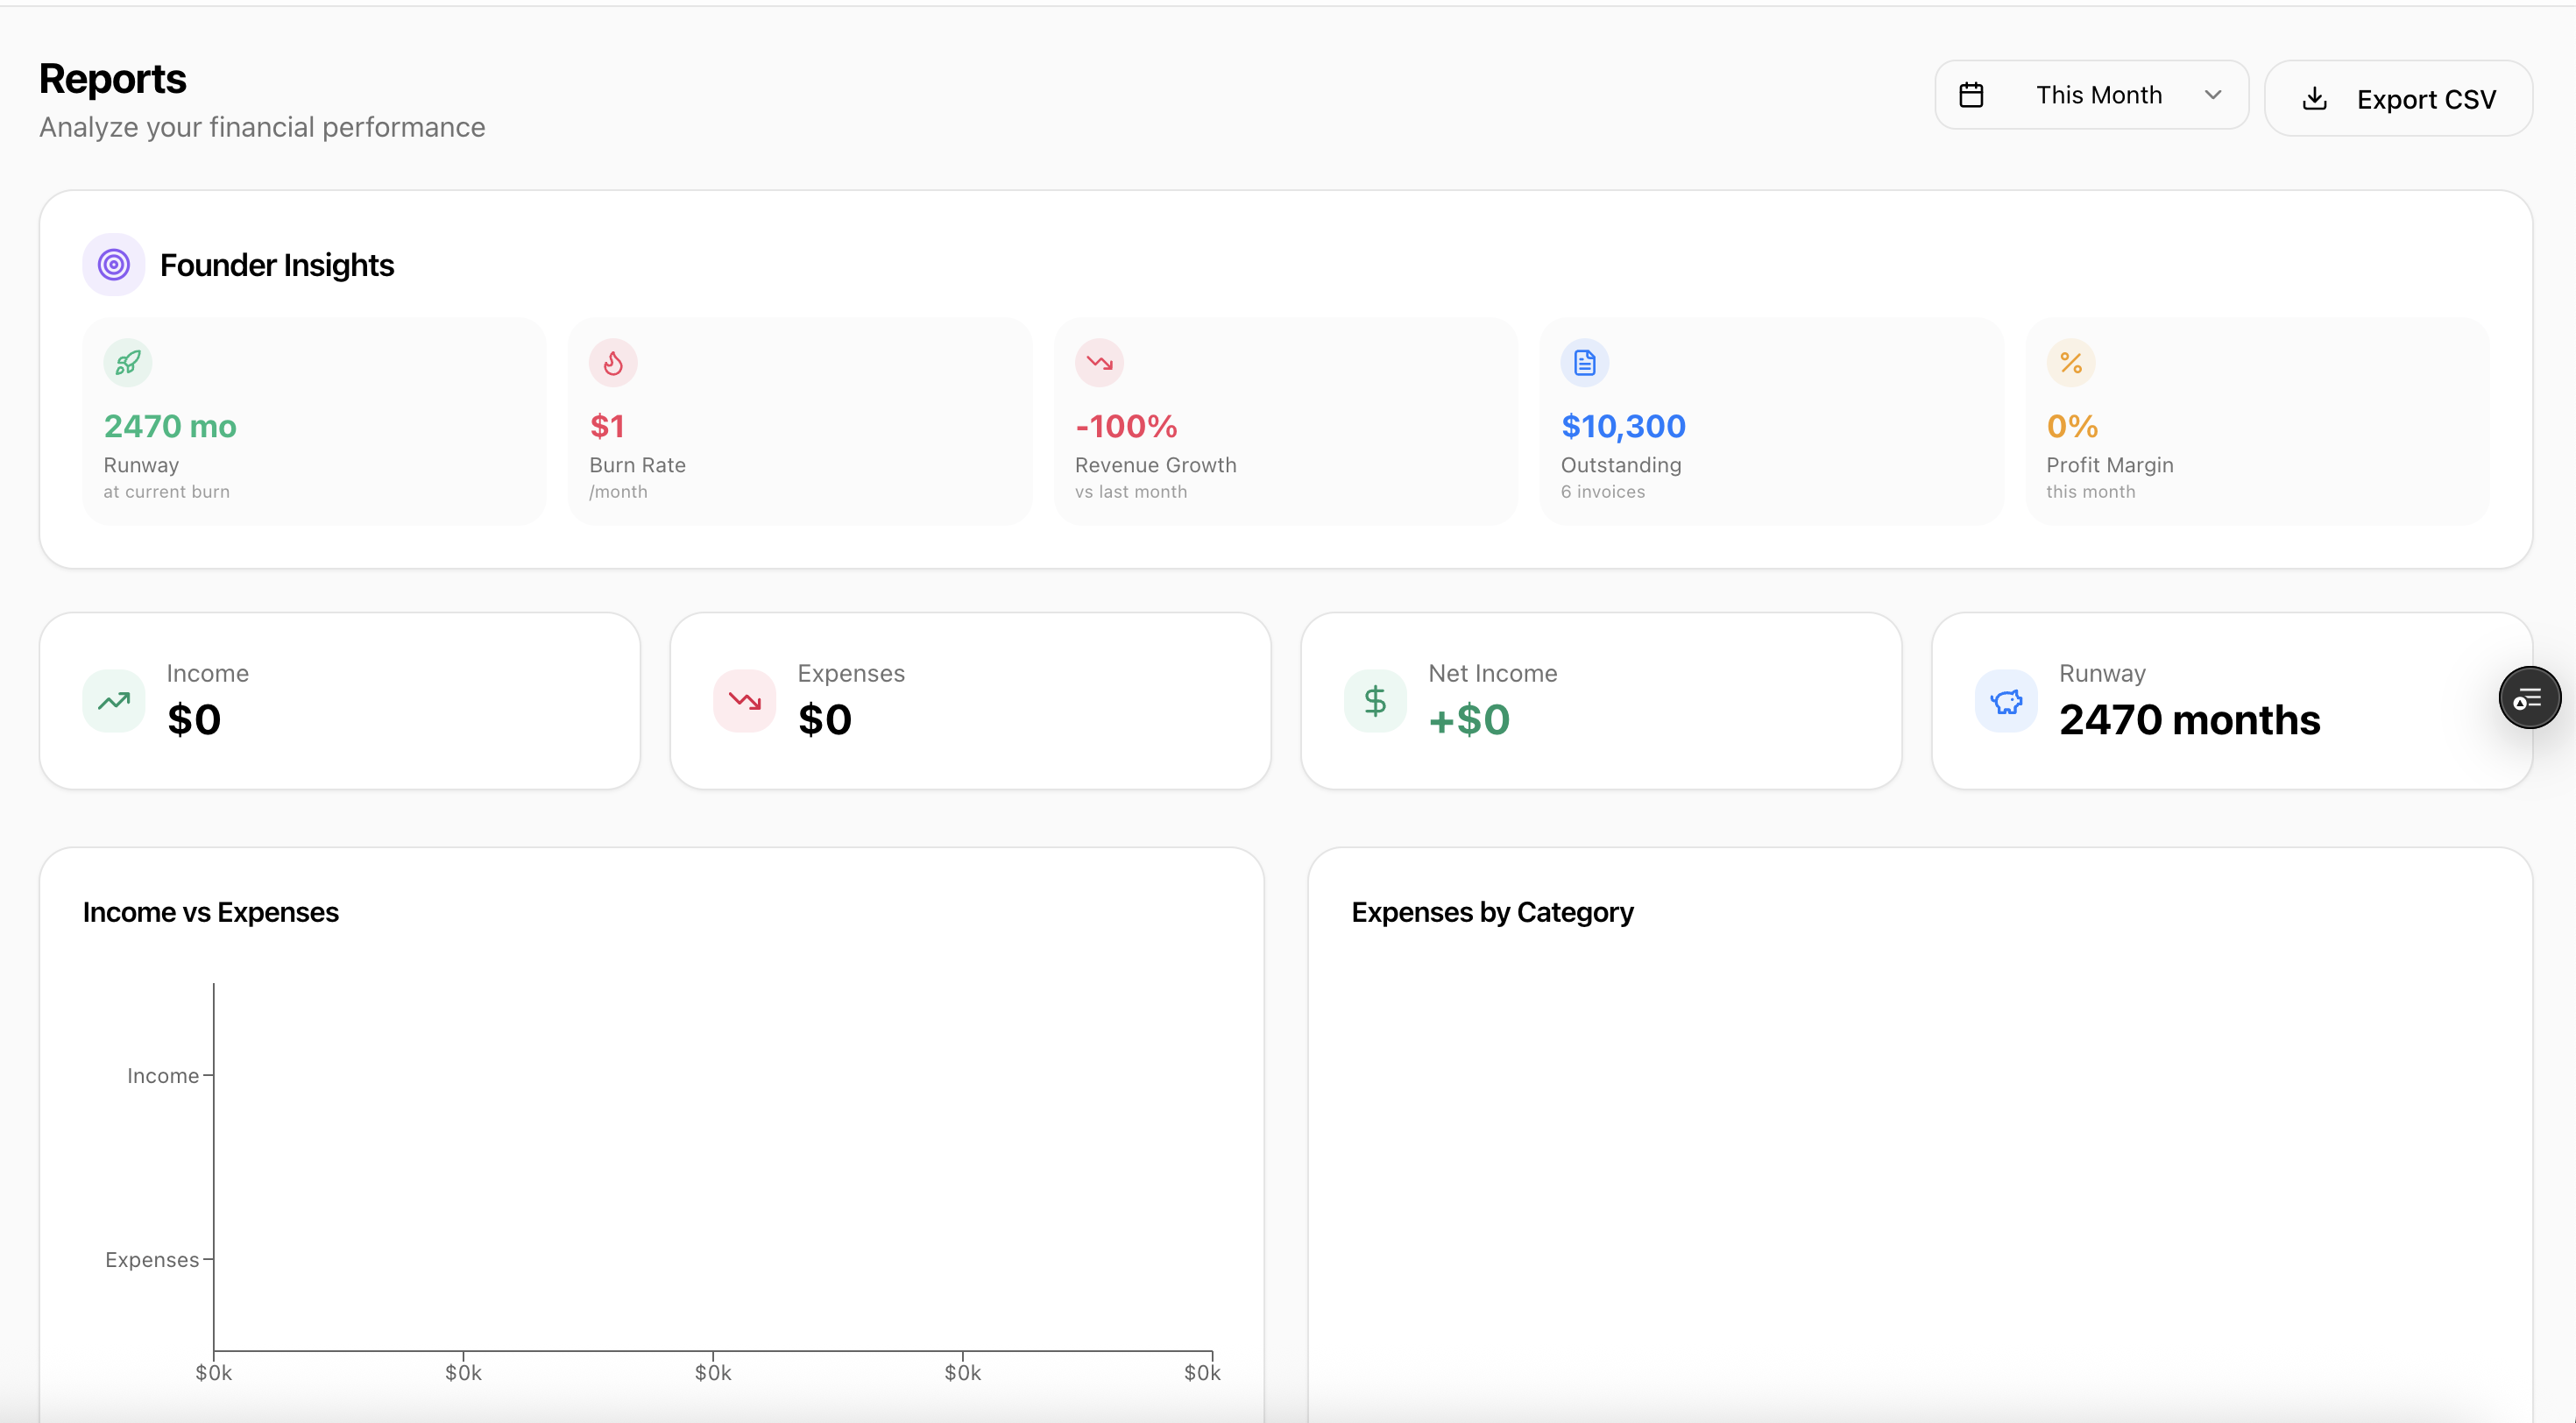Click the Outstanding invoices document icon
Image resolution: width=2576 pixels, height=1423 pixels.
coord(1584,363)
